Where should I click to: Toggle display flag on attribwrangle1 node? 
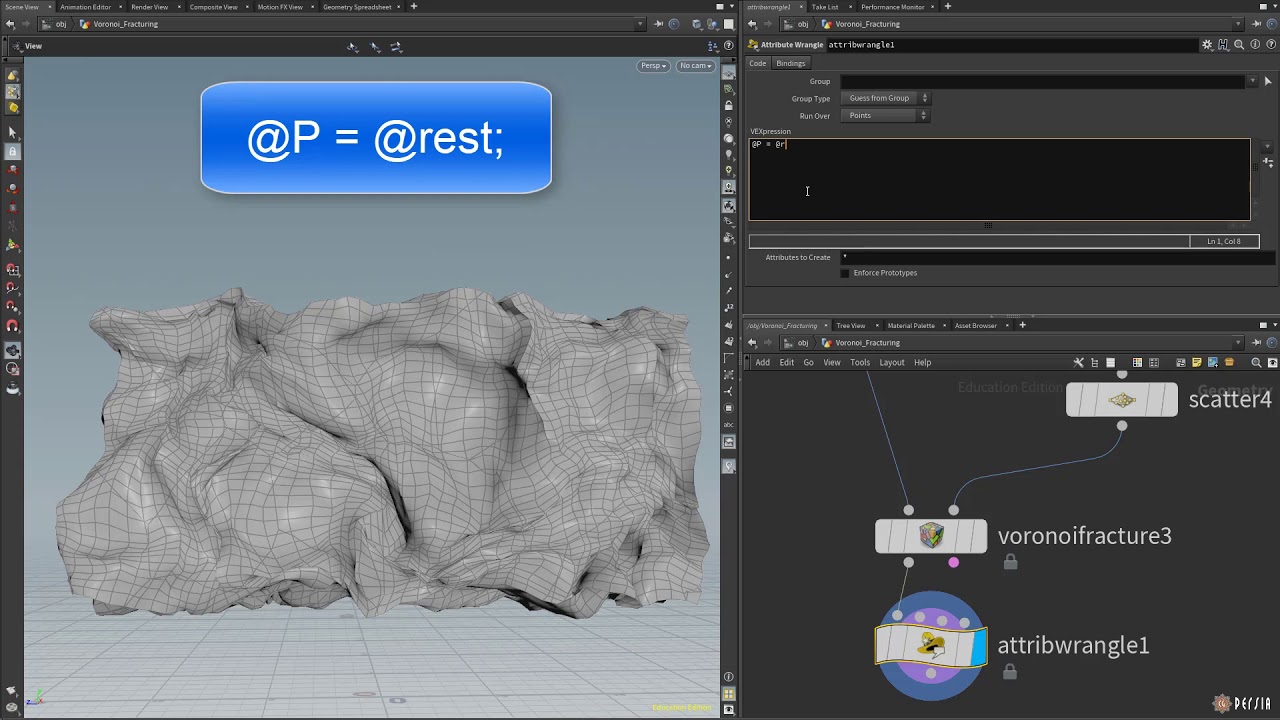pos(978,646)
